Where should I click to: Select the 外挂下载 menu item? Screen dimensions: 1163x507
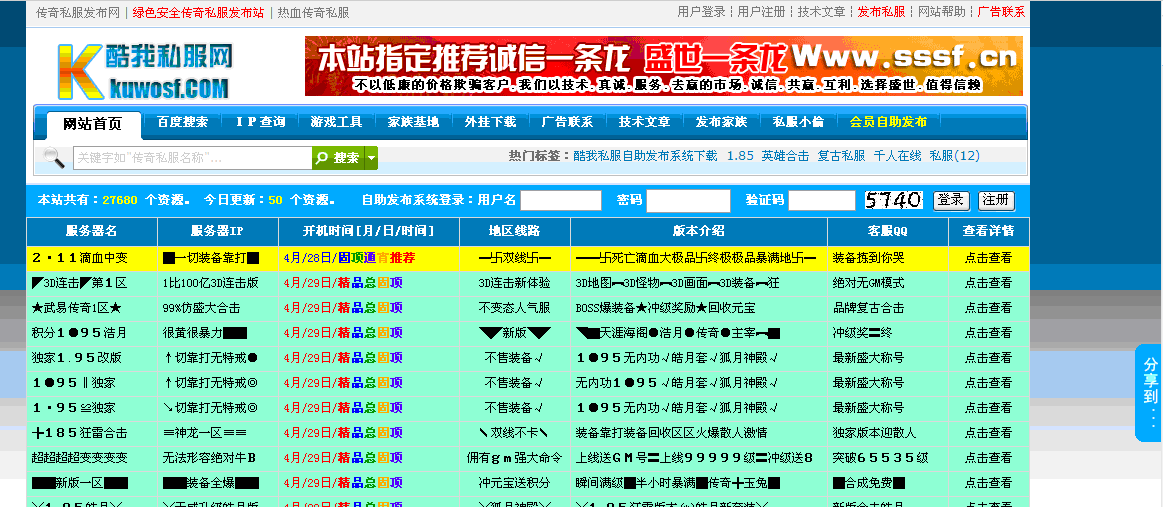pos(490,122)
